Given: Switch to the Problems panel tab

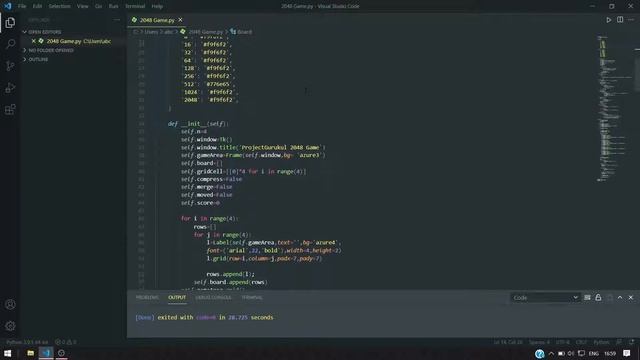Looking at the screenshot, I should [147, 298].
